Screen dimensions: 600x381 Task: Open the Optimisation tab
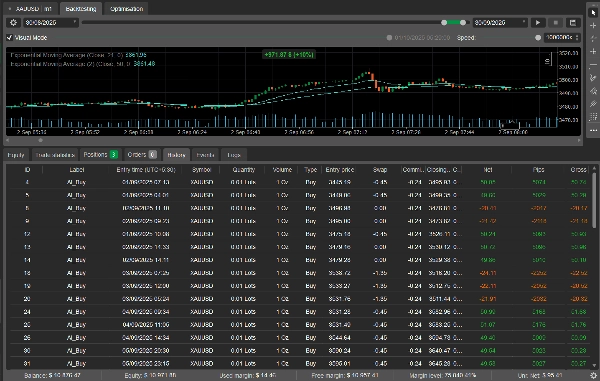126,8
